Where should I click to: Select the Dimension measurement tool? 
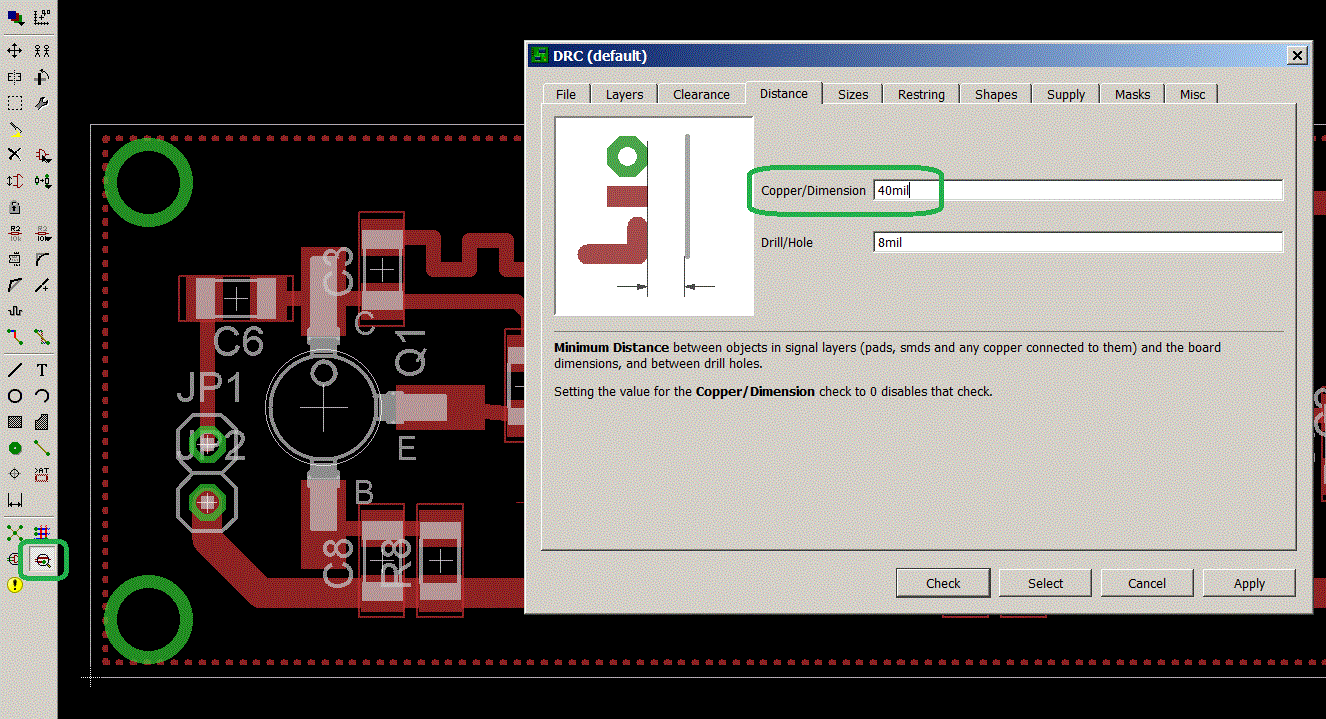(15, 500)
